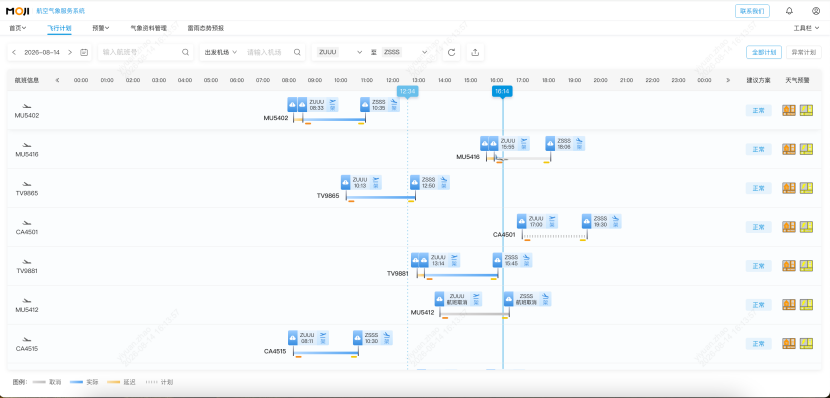
Task: Click the 联系我们 button
Action: point(752,11)
